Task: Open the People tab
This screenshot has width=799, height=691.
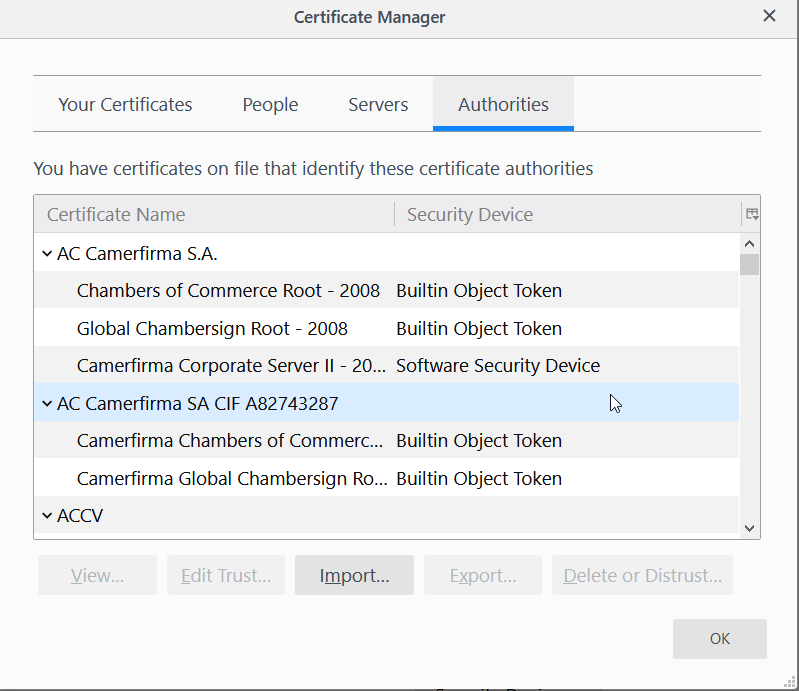Action: click(270, 104)
